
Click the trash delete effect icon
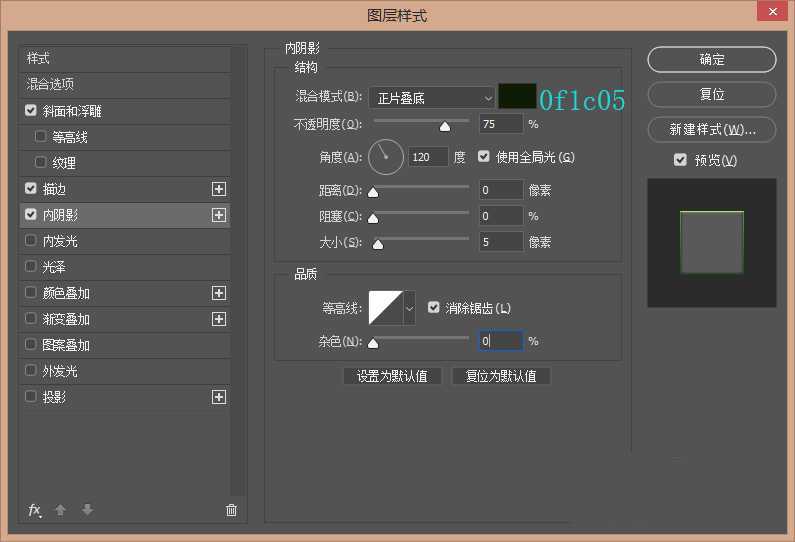(231, 510)
